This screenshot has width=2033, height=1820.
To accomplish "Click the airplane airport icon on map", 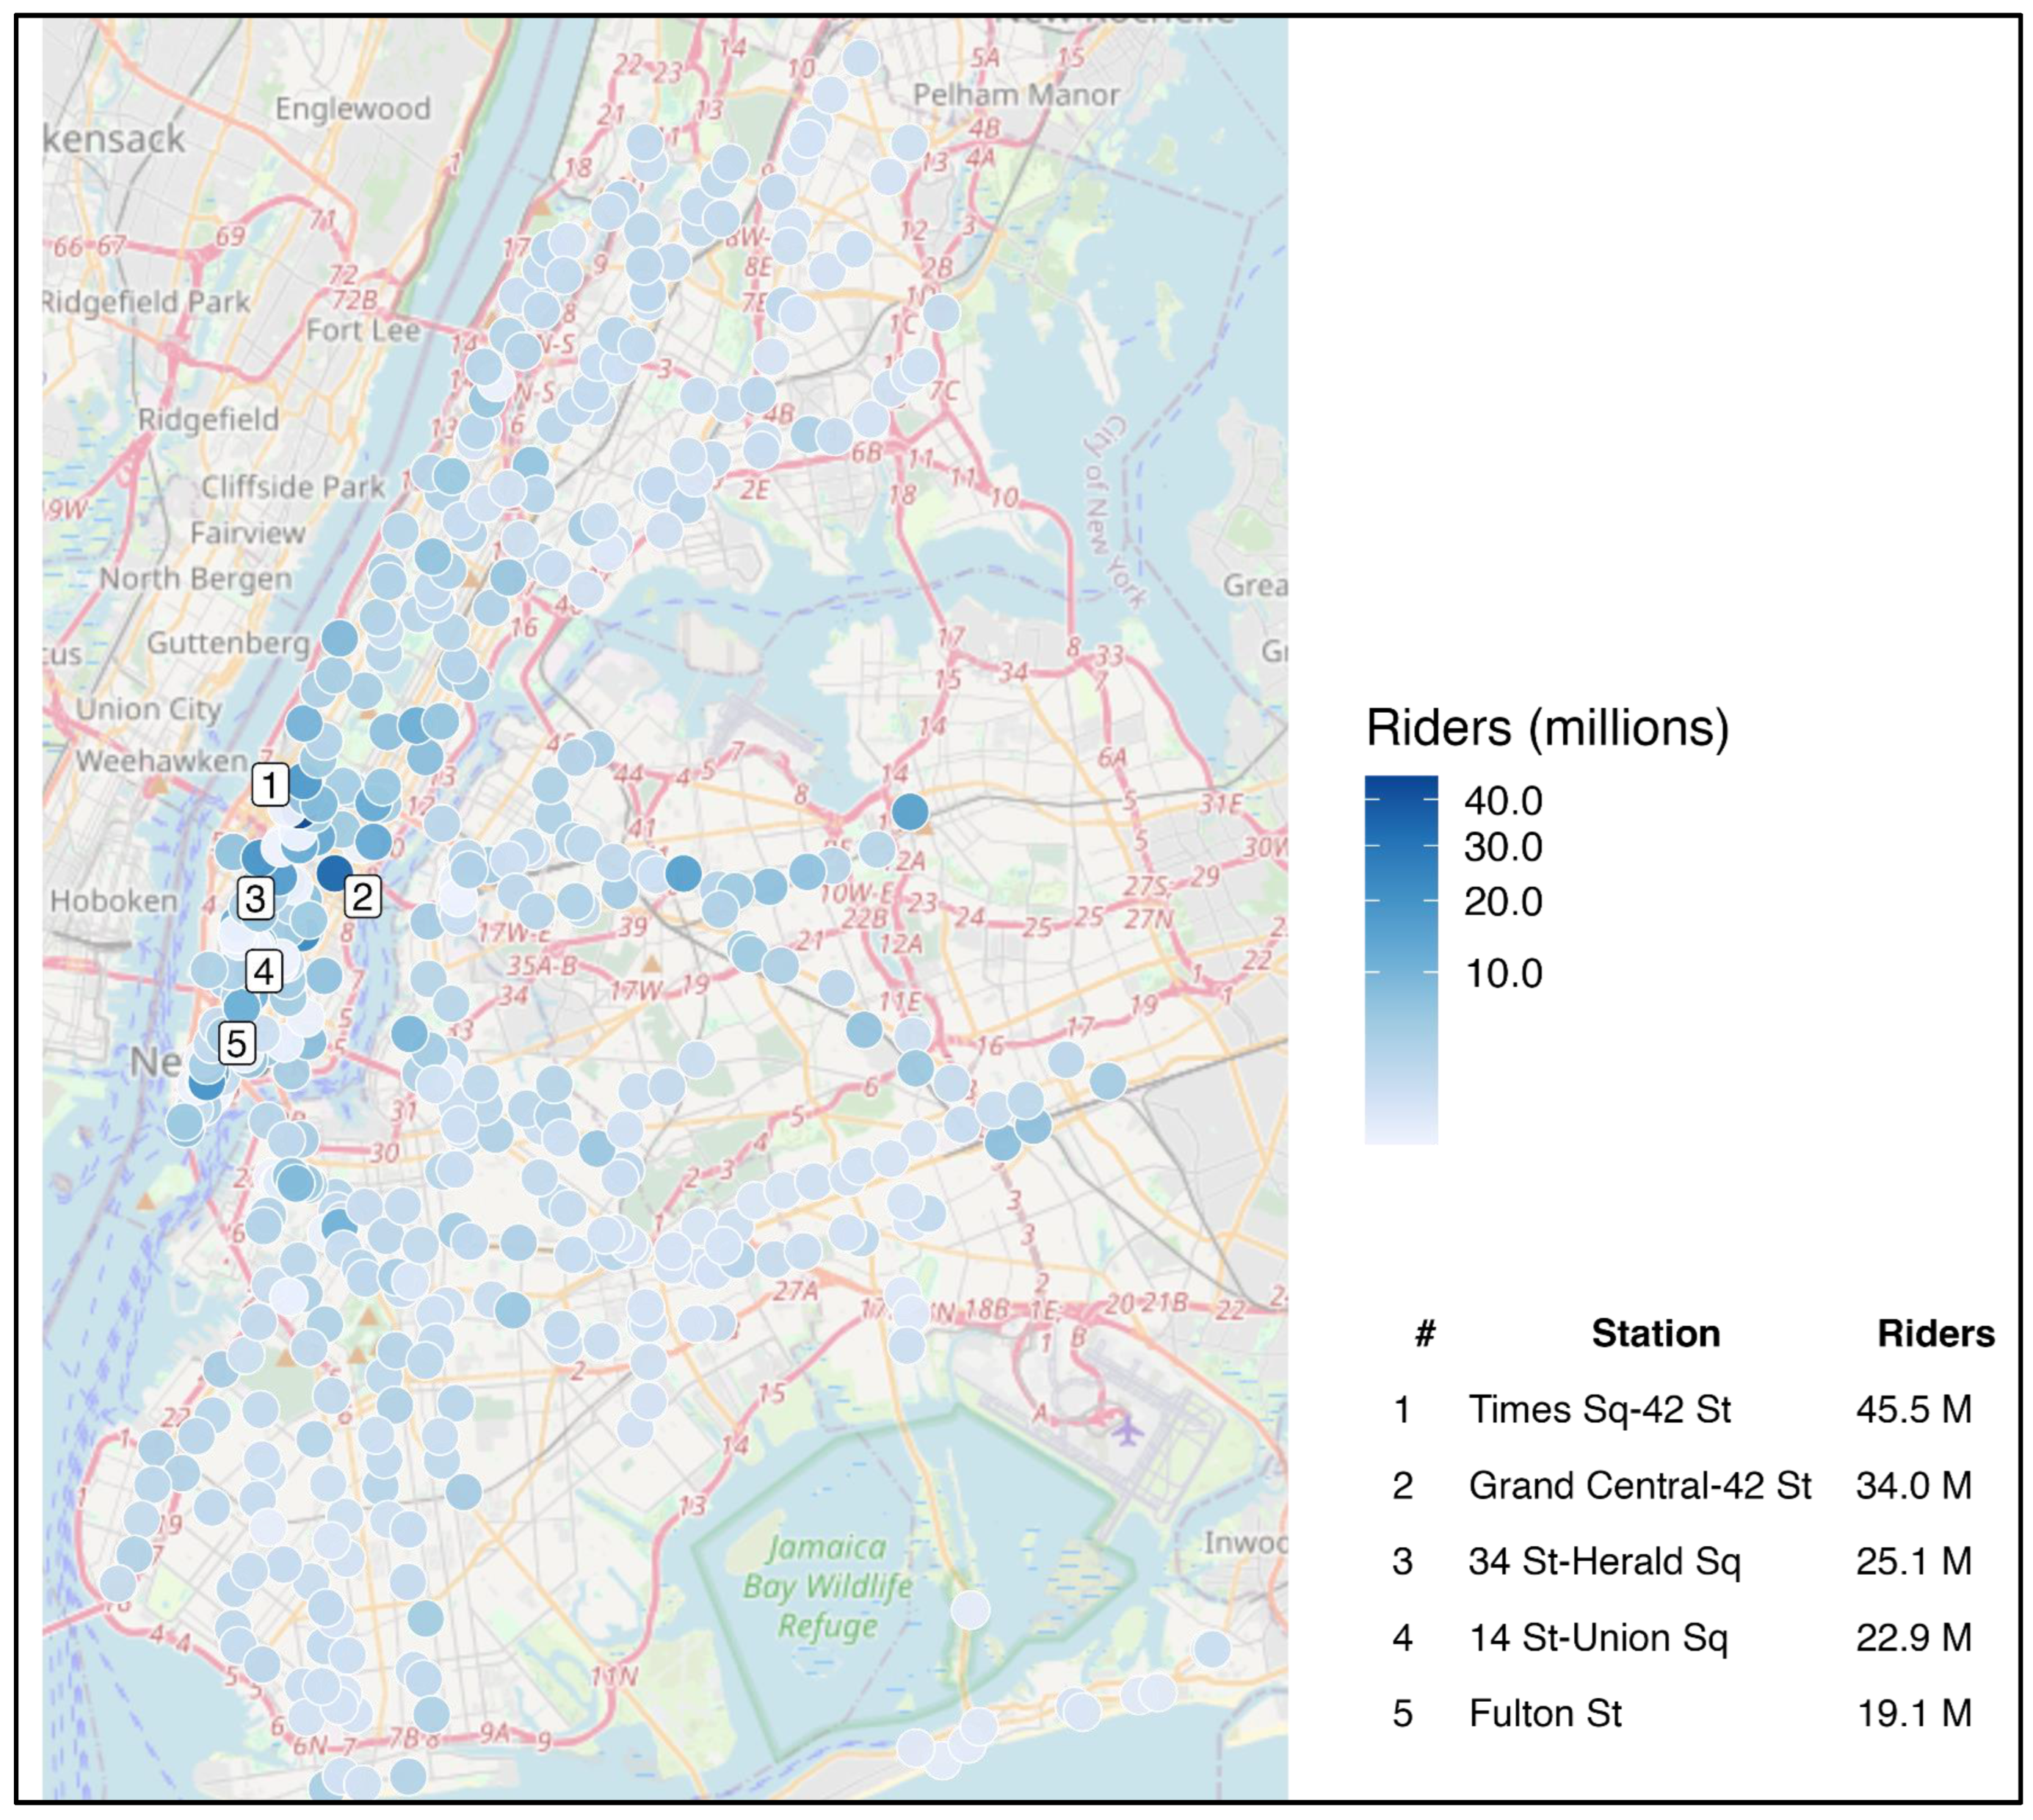I will tap(1128, 1432).
